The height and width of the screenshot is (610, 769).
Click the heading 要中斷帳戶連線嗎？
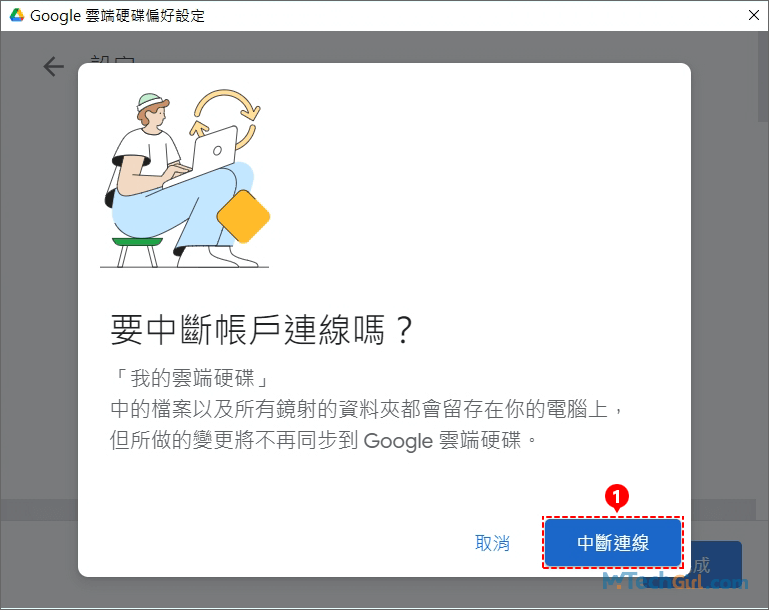point(262,330)
